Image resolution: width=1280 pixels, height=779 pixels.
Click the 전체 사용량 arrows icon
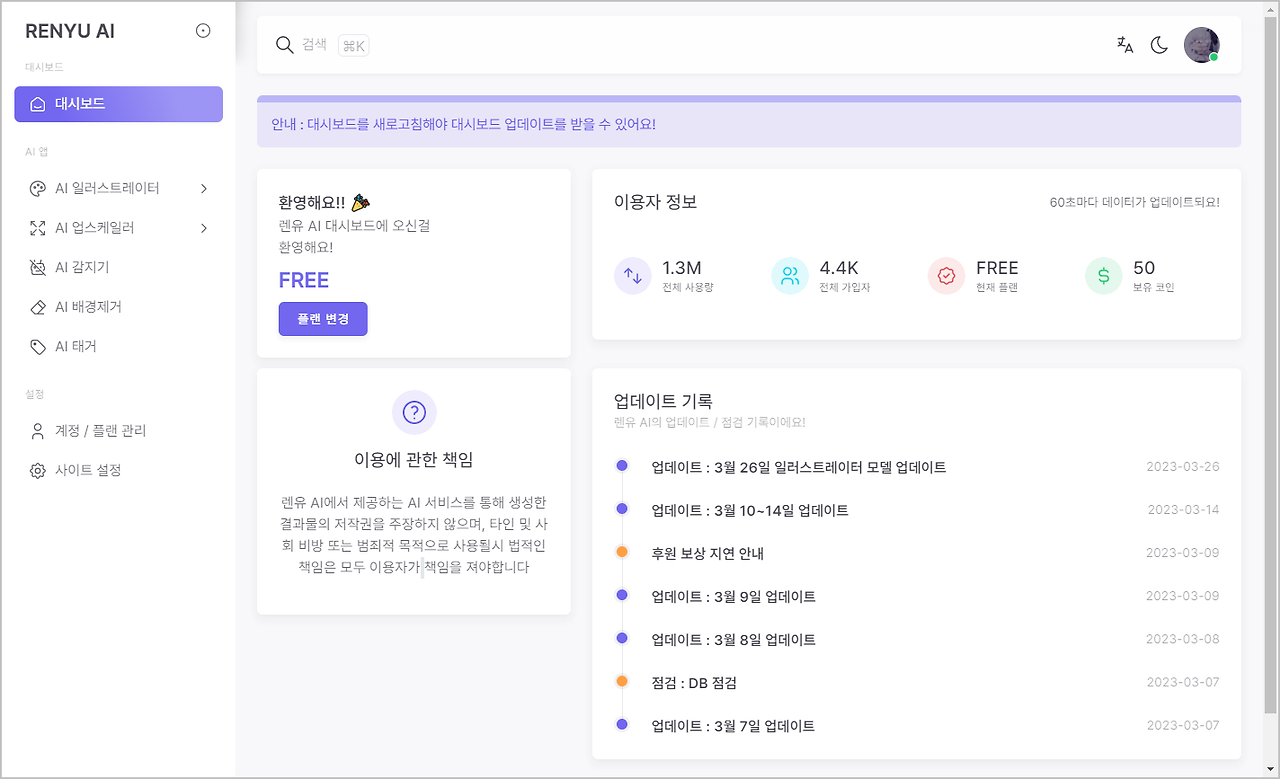pyautogui.click(x=632, y=275)
